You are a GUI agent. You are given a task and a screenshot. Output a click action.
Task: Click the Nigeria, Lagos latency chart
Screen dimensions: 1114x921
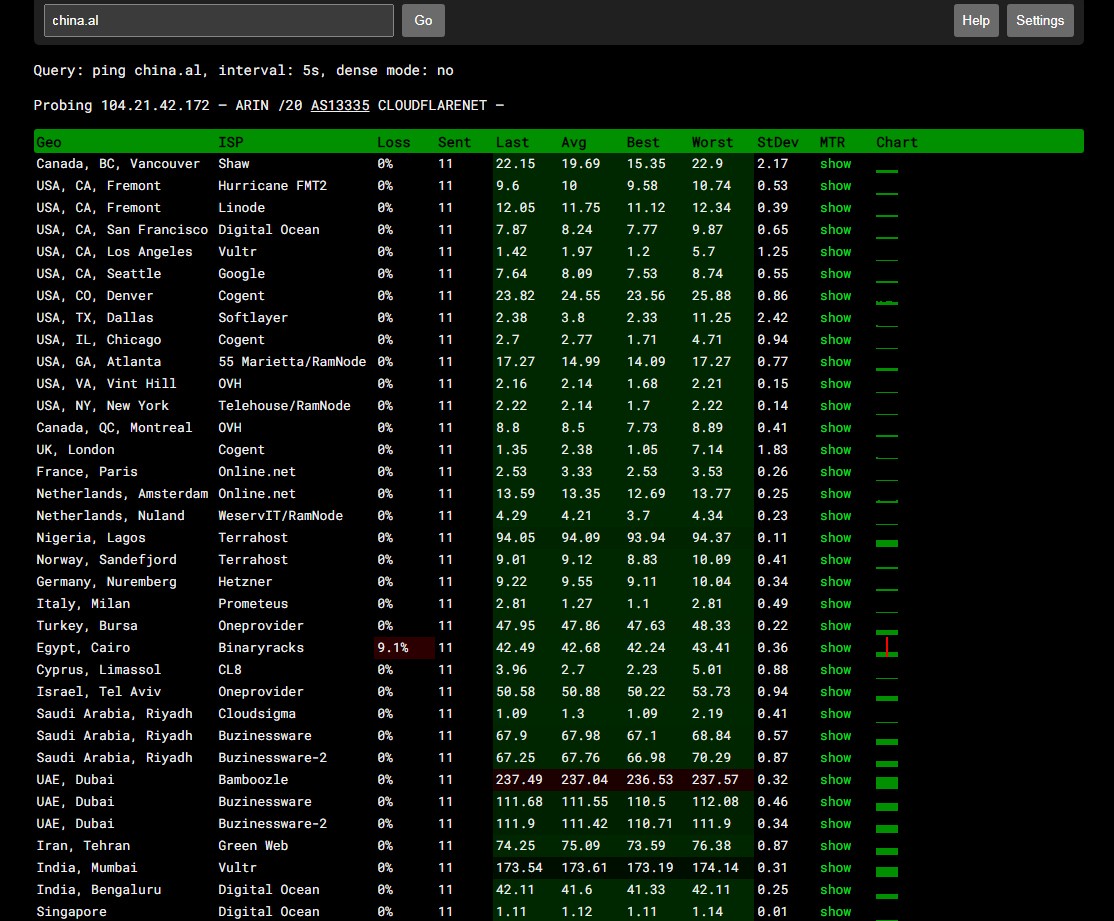887,541
